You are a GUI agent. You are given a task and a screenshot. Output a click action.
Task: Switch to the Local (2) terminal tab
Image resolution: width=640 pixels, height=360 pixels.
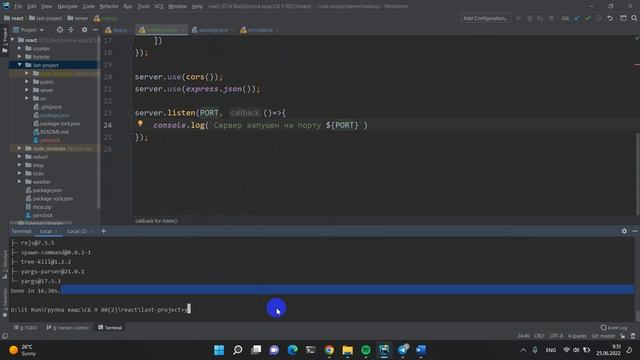77,231
